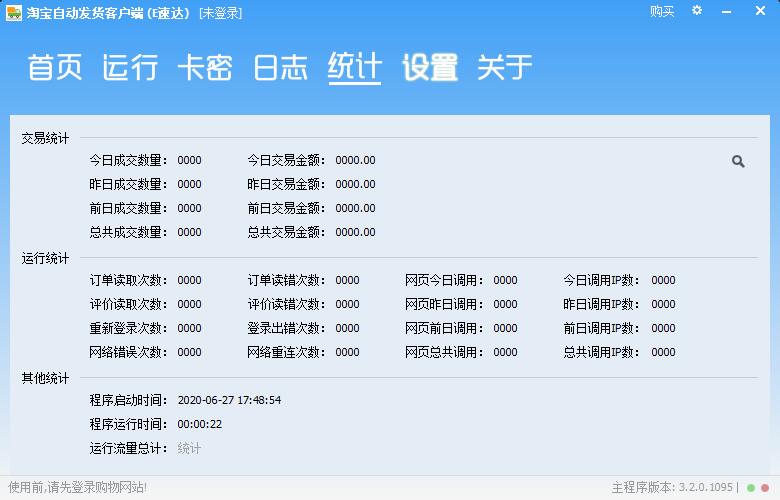Click the 主程序版本 number in status bar
Viewport: 780px width, 500px height.
pyautogui.click(x=706, y=488)
